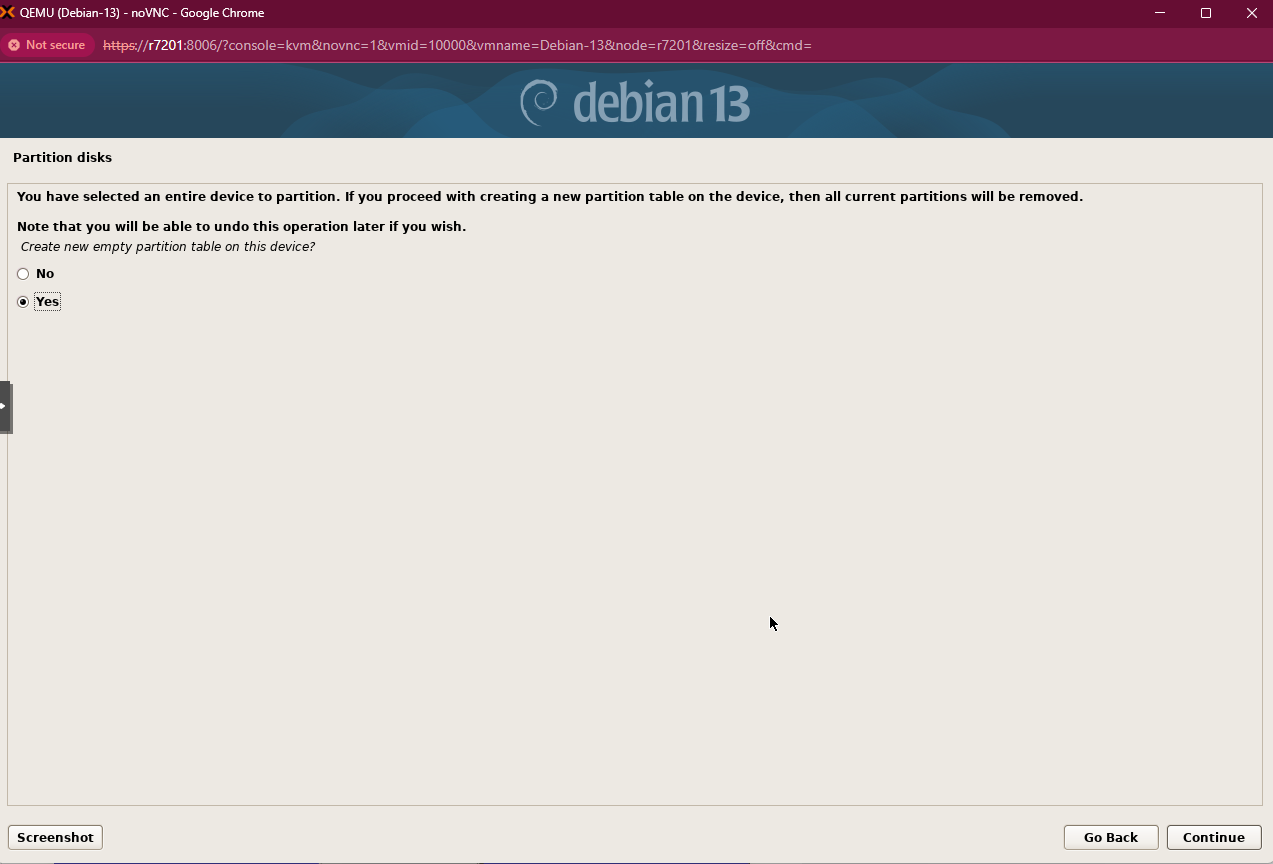Screen dimensions: 1273x864
Task: Minimize the Chrome window
Action: point(1160,13)
